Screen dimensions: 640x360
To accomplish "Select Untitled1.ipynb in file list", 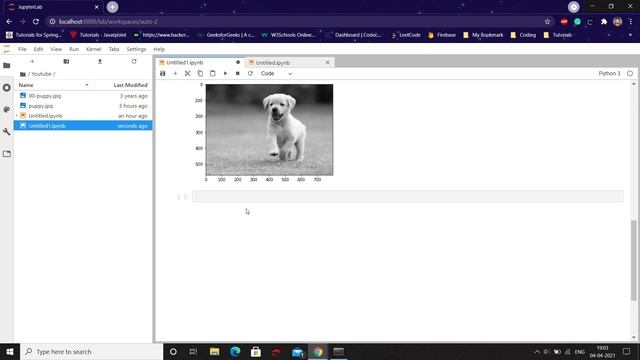I will click(x=83, y=126).
